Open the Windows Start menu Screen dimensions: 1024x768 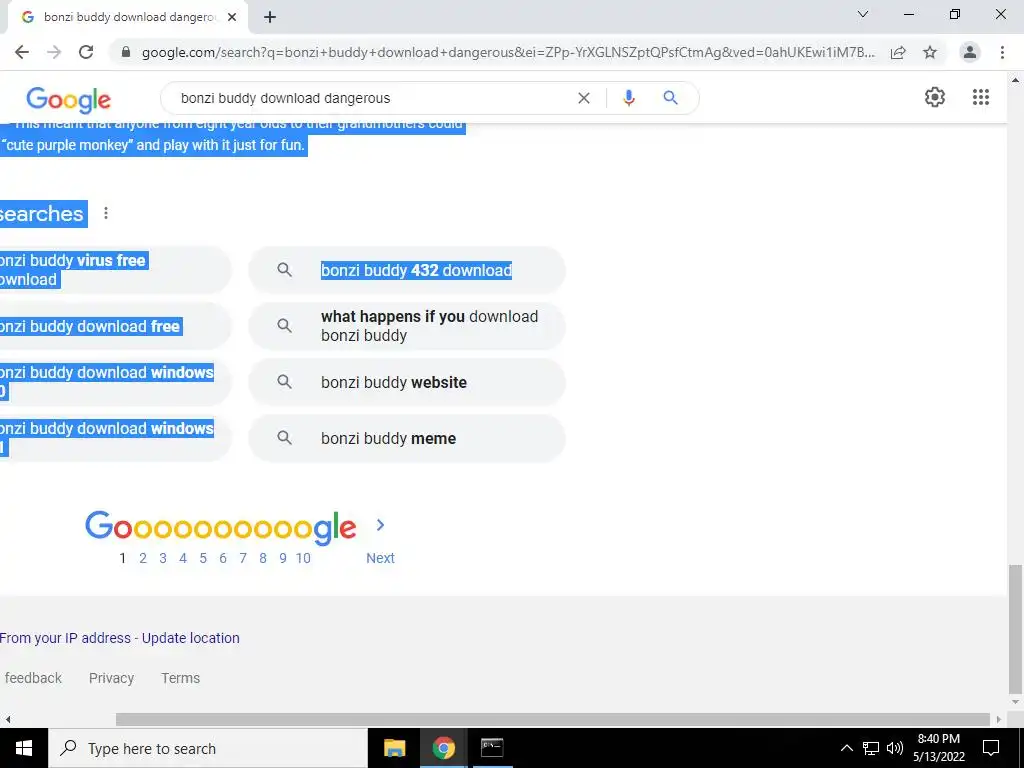24,748
